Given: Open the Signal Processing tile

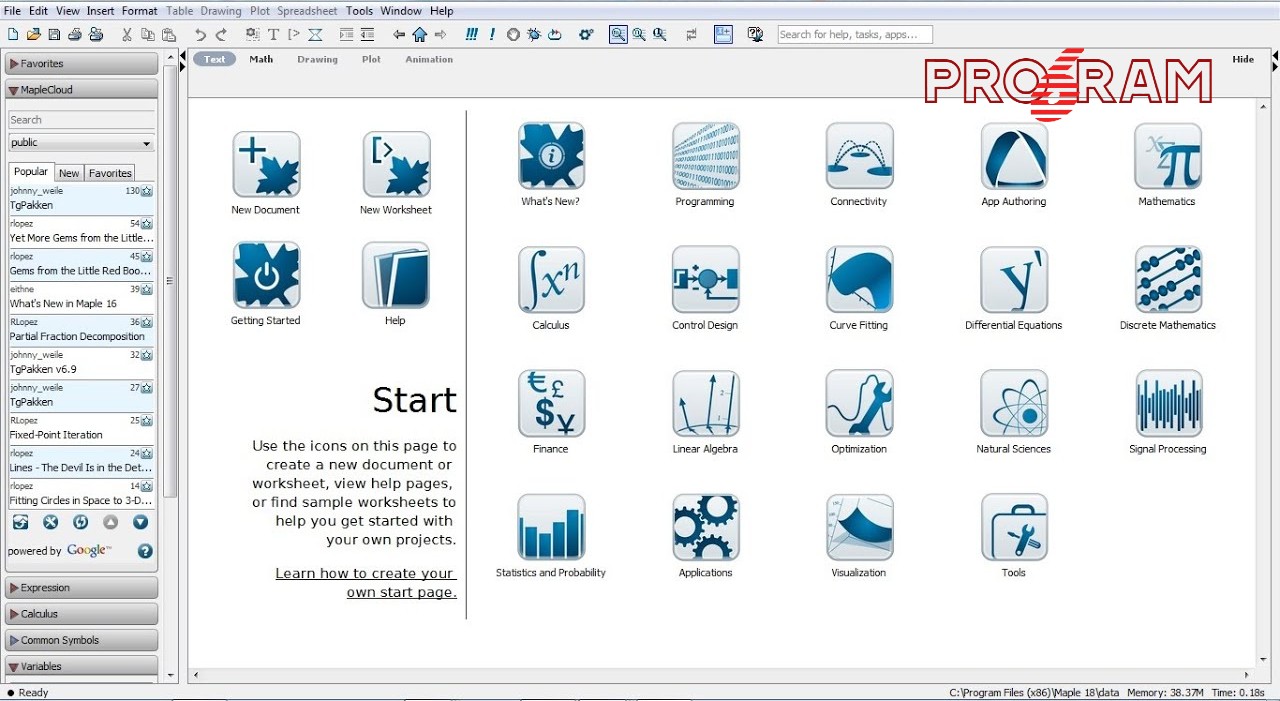Looking at the screenshot, I should point(1167,404).
